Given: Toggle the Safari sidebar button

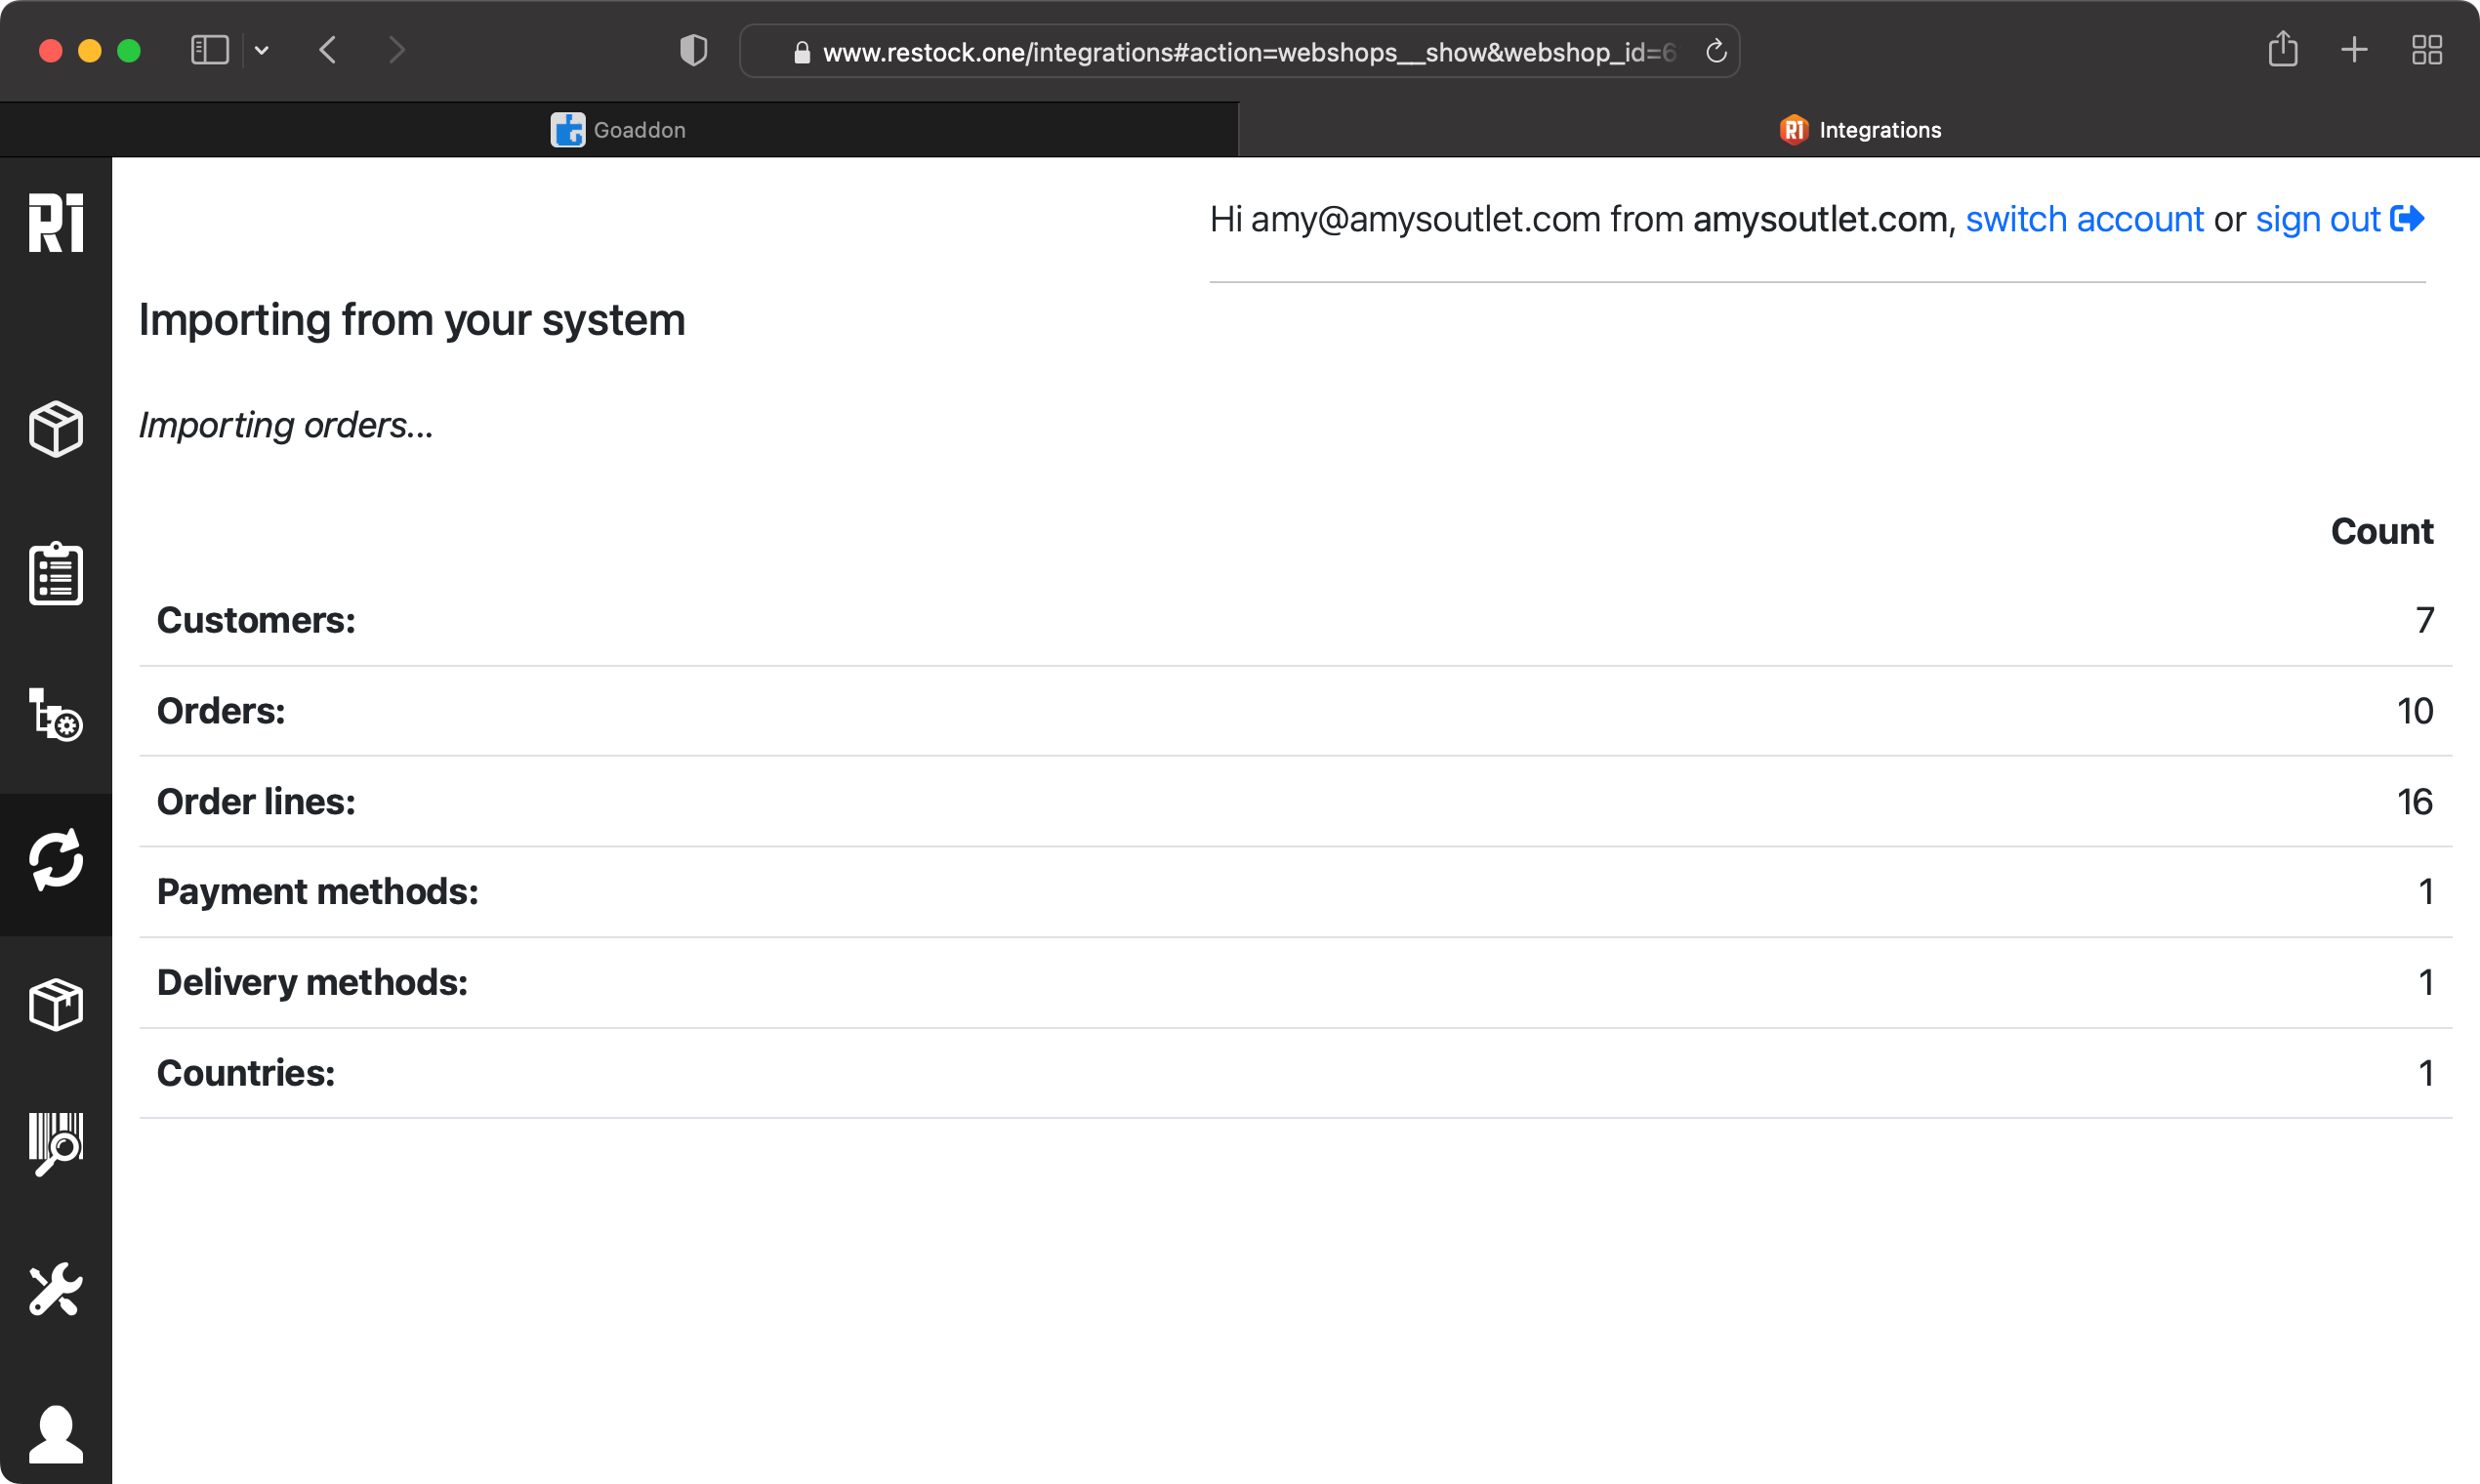Looking at the screenshot, I should pyautogui.click(x=210, y=50).
